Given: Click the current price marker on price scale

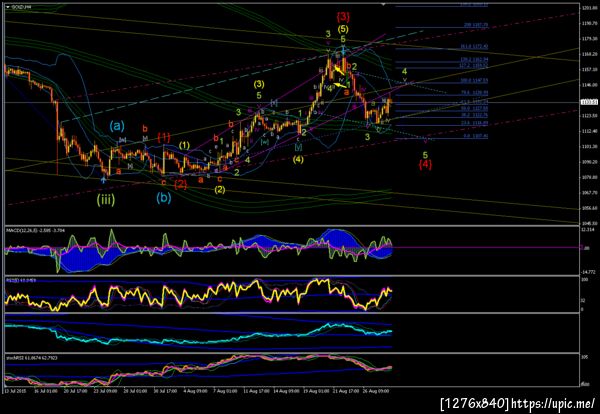Looking at the screenshot, I should pyautogui.click(x=587, y=102).
